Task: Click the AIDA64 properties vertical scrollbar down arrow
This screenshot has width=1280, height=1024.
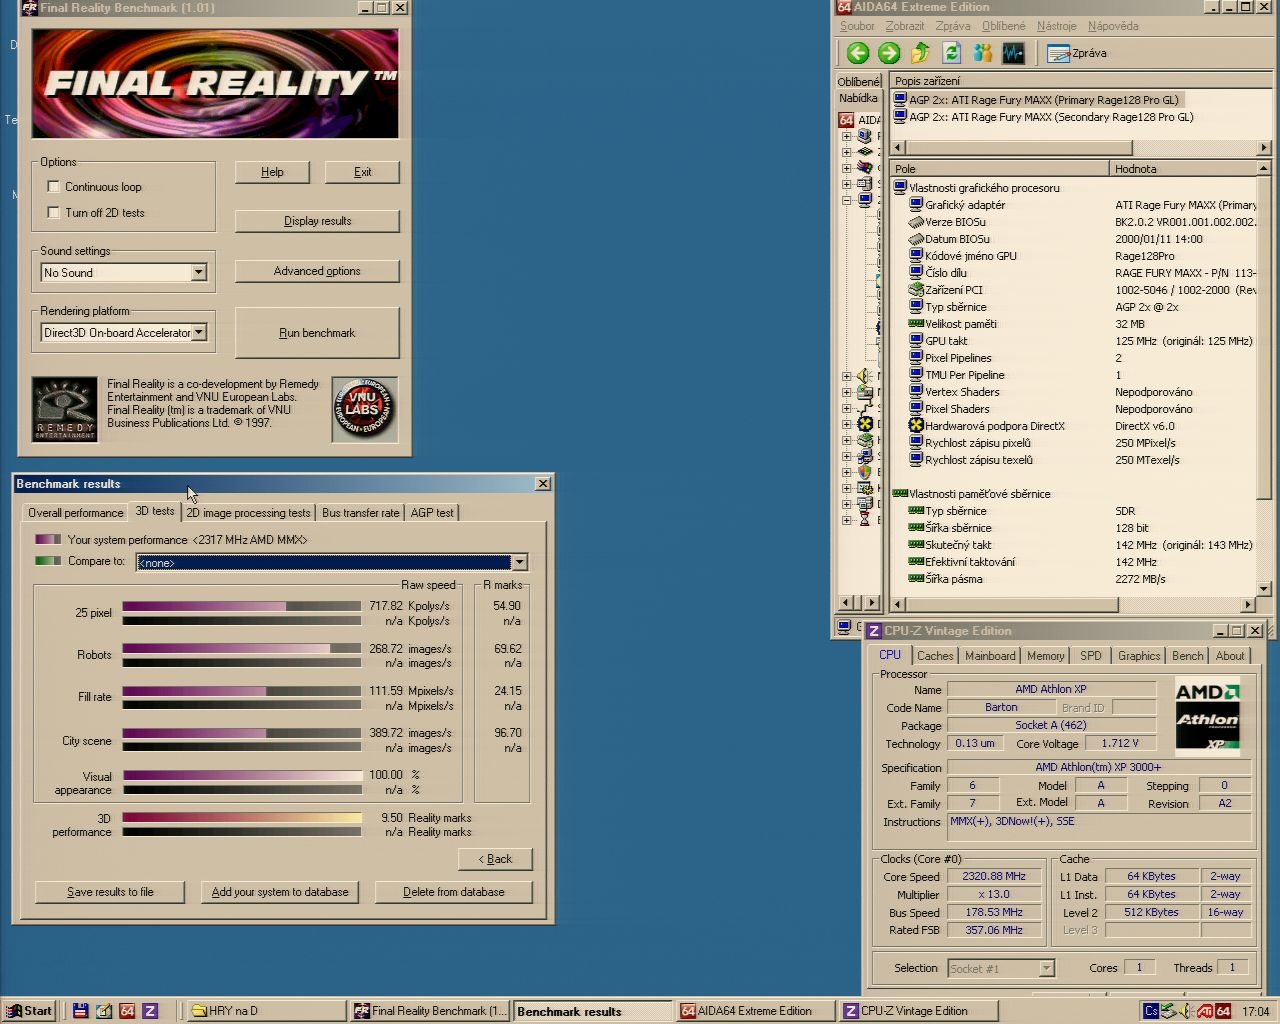Action: pyautogui.click(x=1264, y=588)
